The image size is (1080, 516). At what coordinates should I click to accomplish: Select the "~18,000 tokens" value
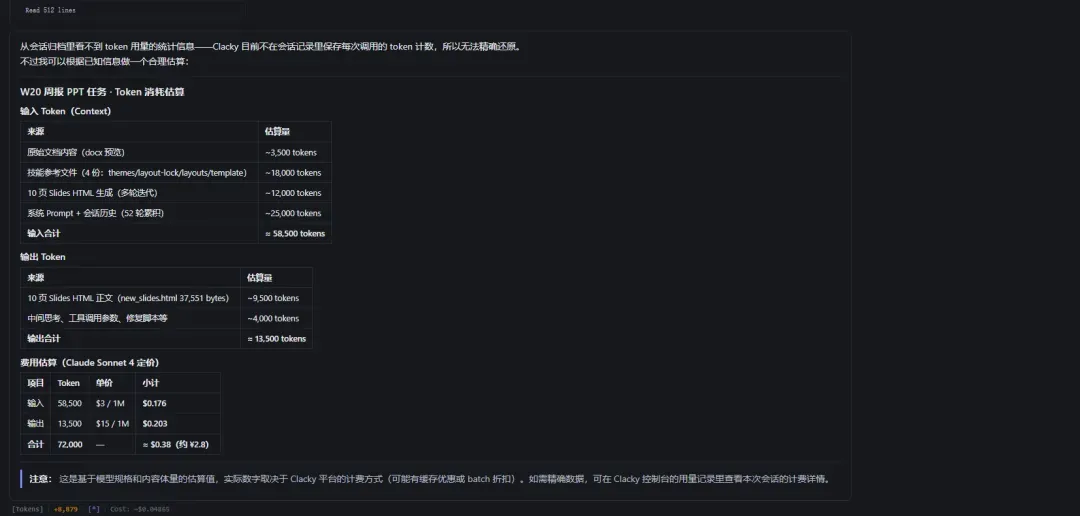293,173
